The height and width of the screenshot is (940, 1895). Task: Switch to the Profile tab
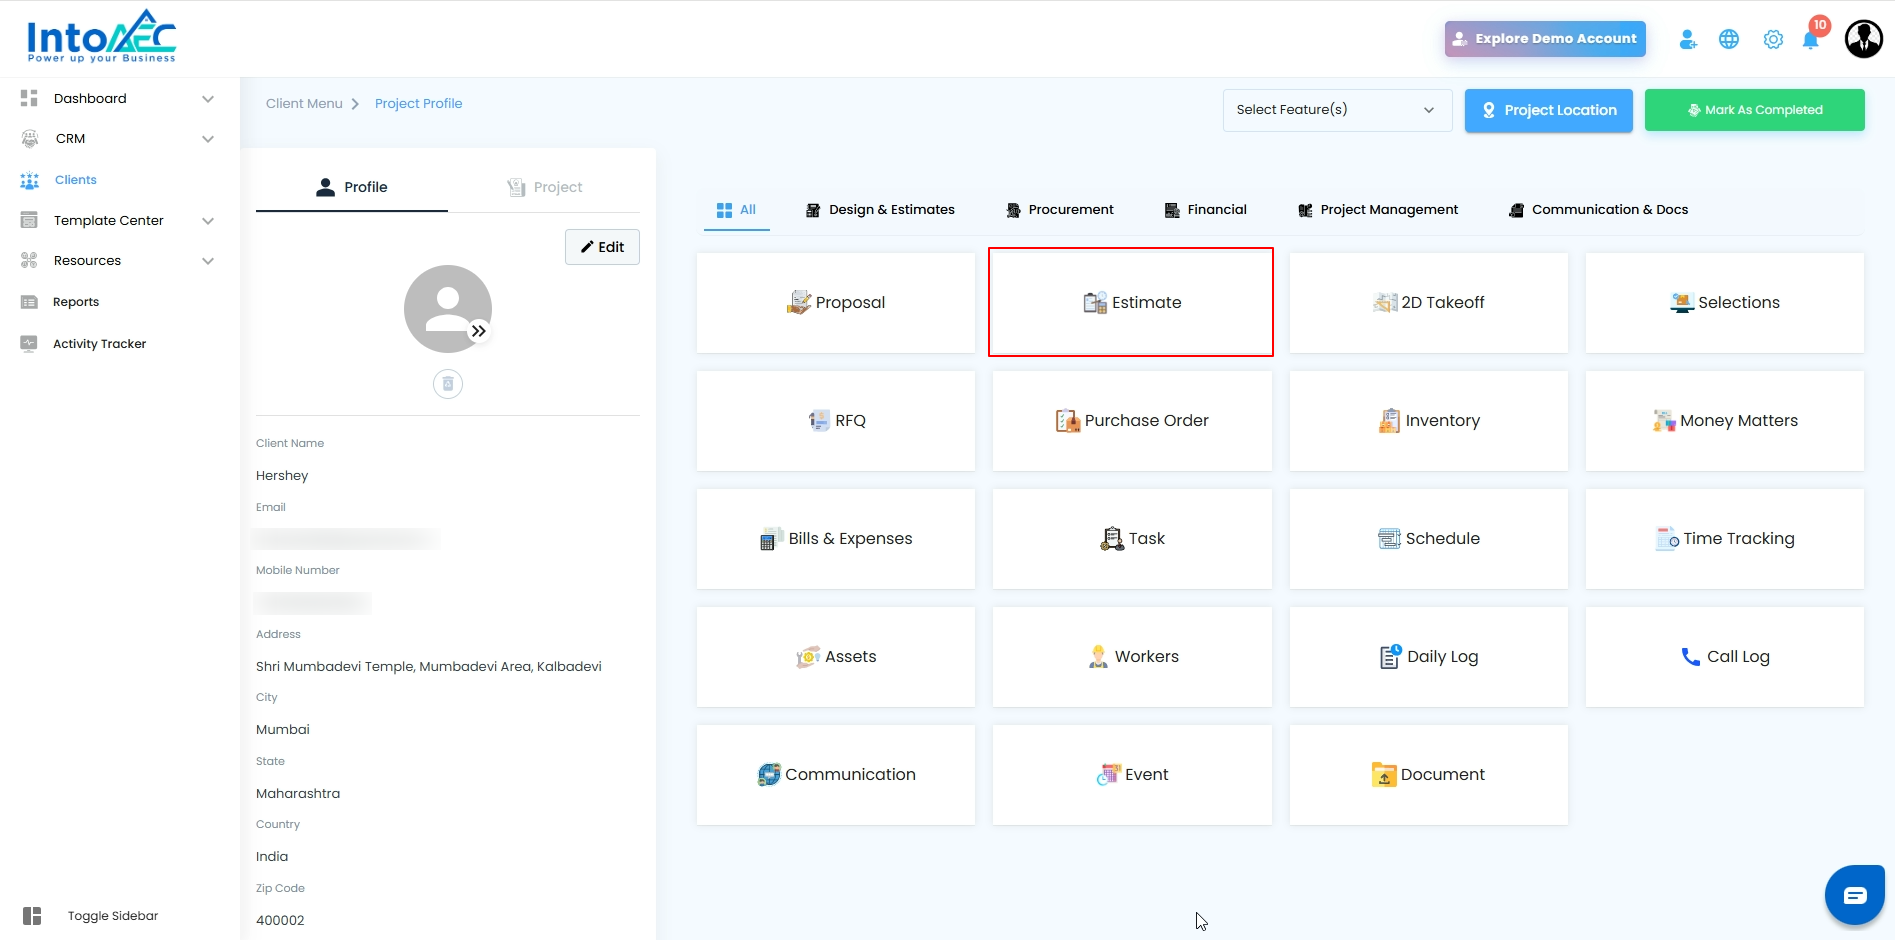point(352,187)
